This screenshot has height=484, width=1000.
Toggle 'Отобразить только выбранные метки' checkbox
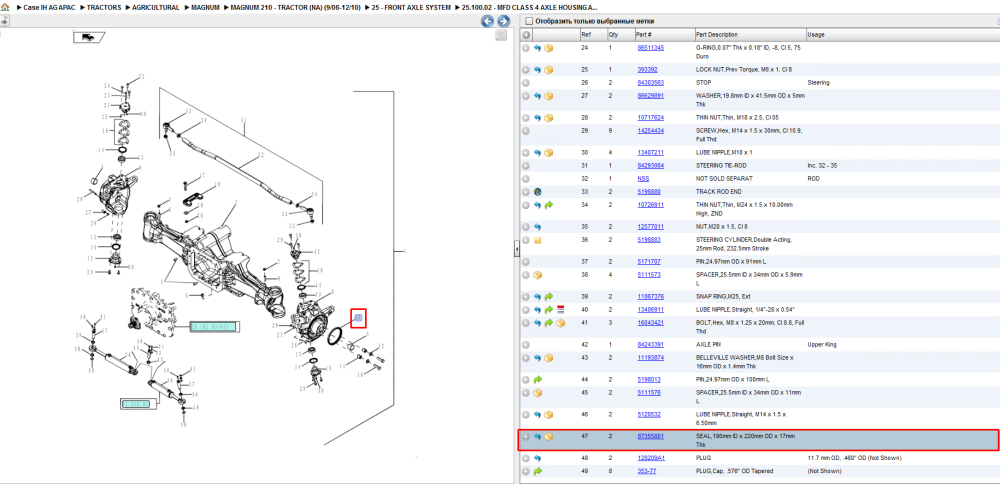click(528, 21)
